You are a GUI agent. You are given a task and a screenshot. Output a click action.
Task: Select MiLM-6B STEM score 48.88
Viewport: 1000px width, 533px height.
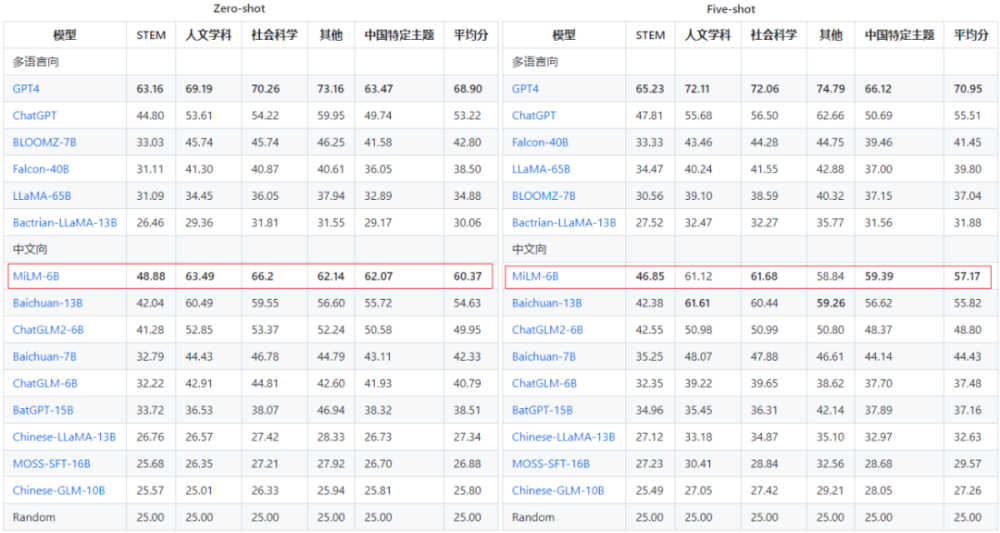click(x=151, y=276)
